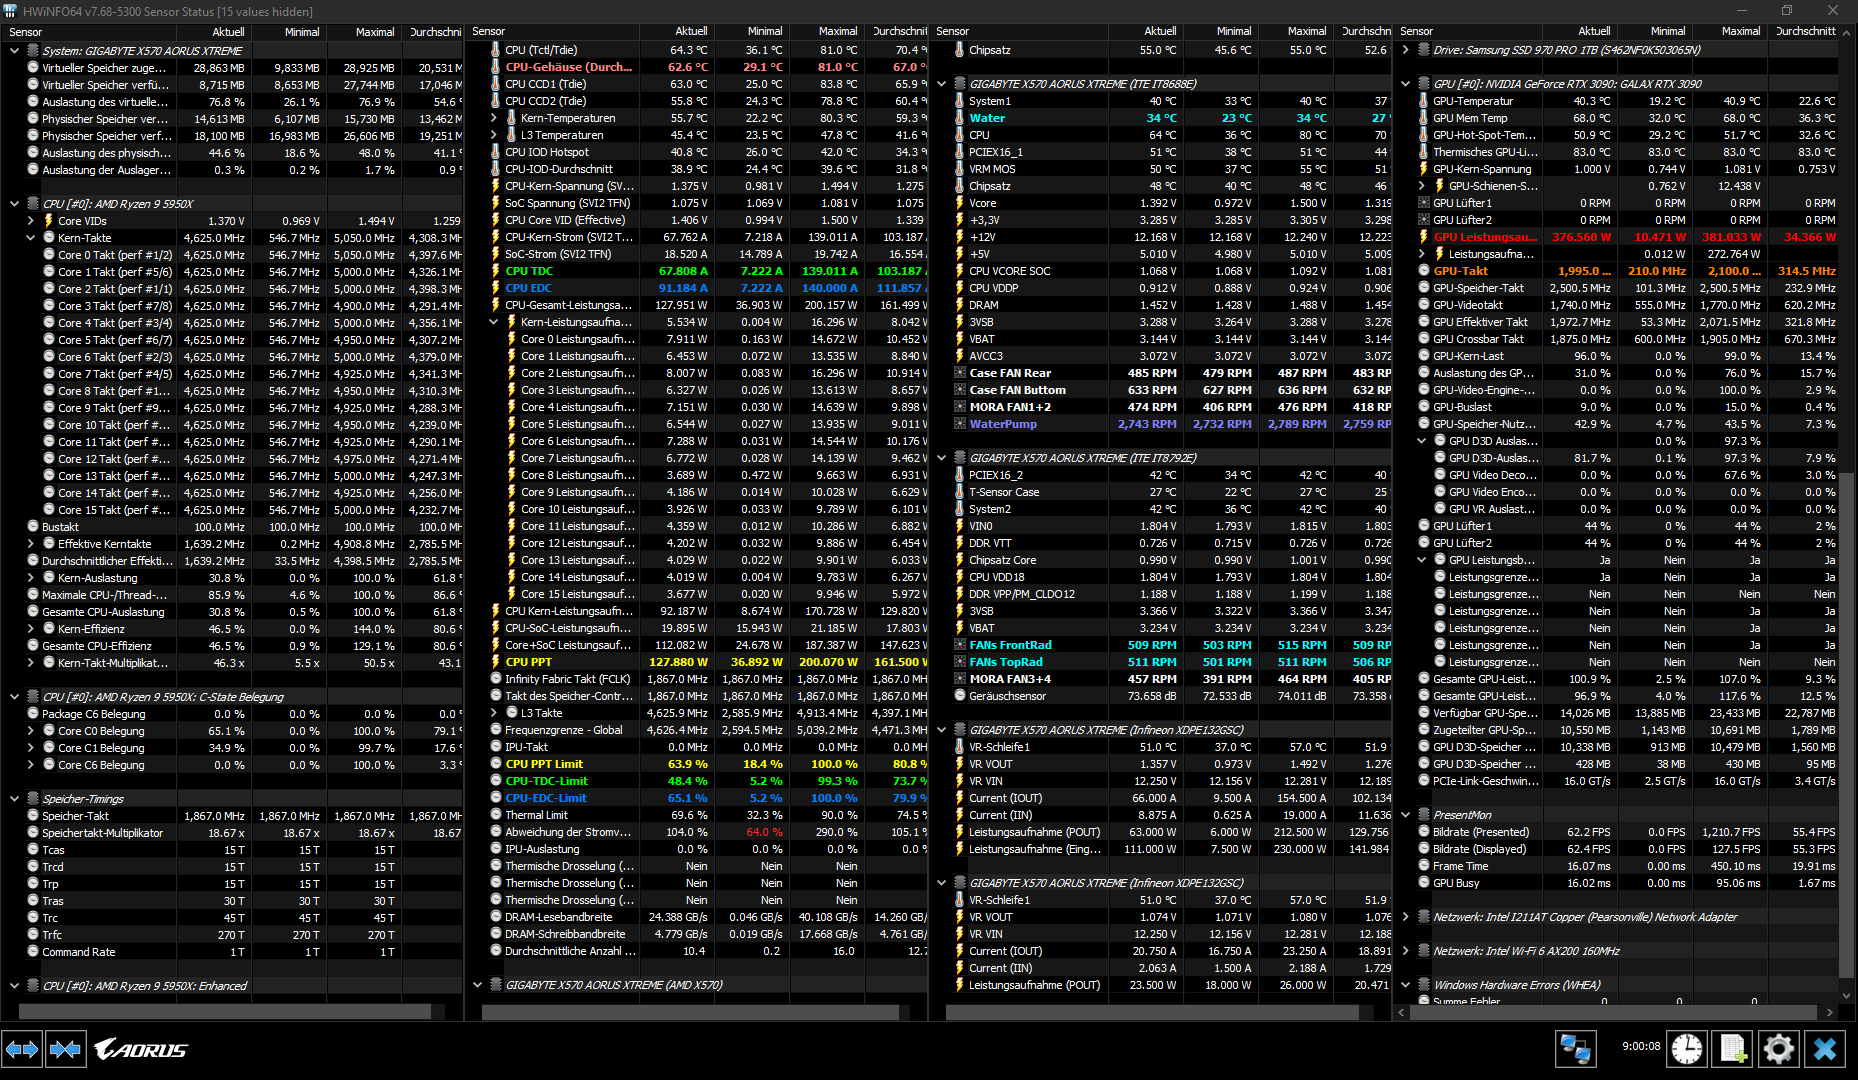Click the icon beside CPU-EDC-Limit row

495,798
